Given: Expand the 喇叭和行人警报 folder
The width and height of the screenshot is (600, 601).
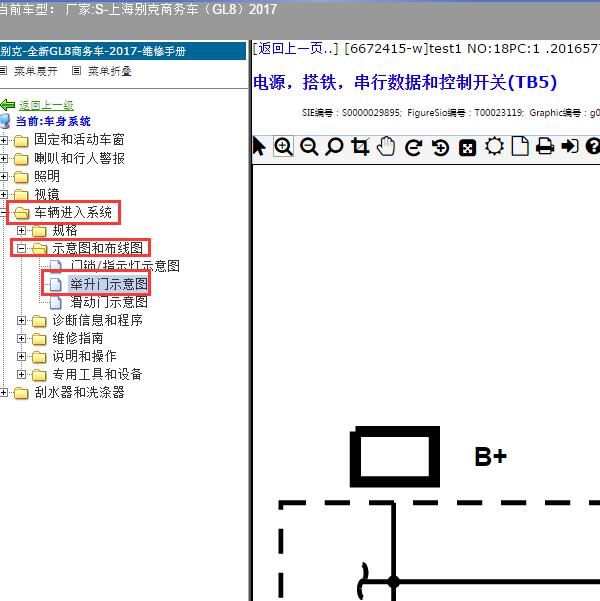Looking at the screenshot, I should [x=3, y=158].
